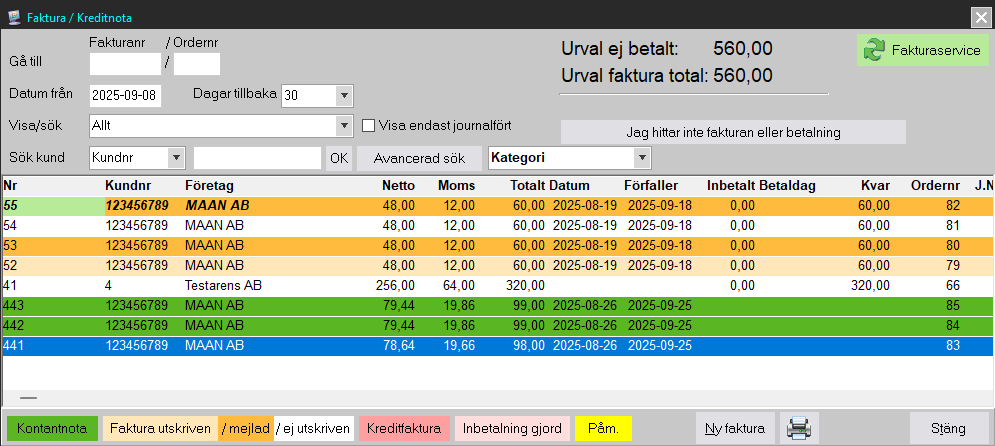Viewport: 995px width, 446px height.
Task: Toggle Visa endast journalfört checkbox
Action: point(368,126)
